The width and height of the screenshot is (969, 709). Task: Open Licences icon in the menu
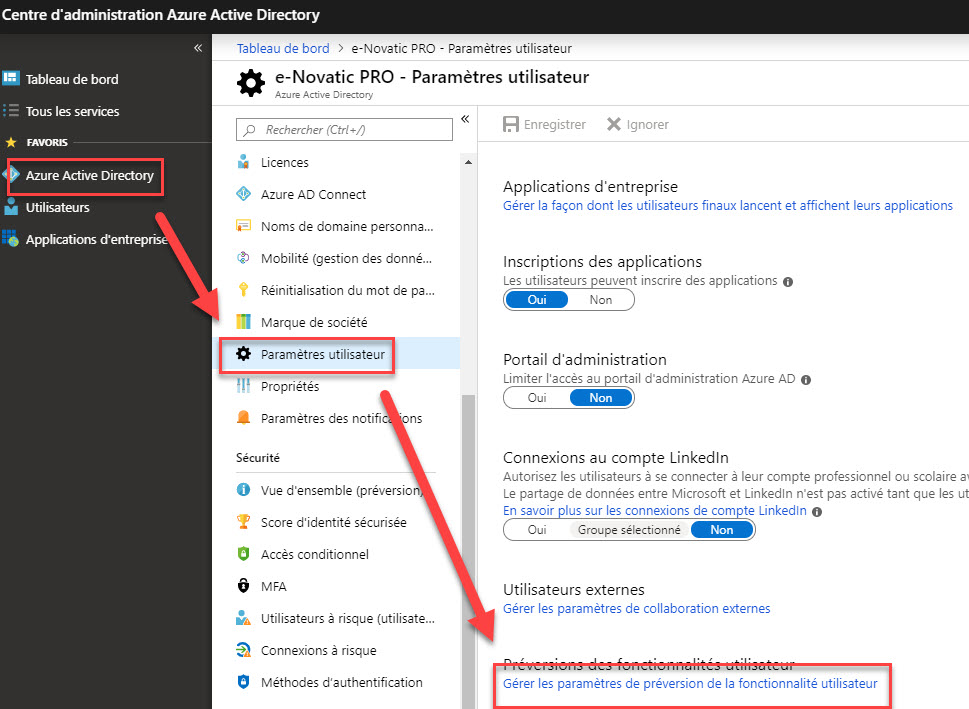pyautogui.click(x=243, y=162)
